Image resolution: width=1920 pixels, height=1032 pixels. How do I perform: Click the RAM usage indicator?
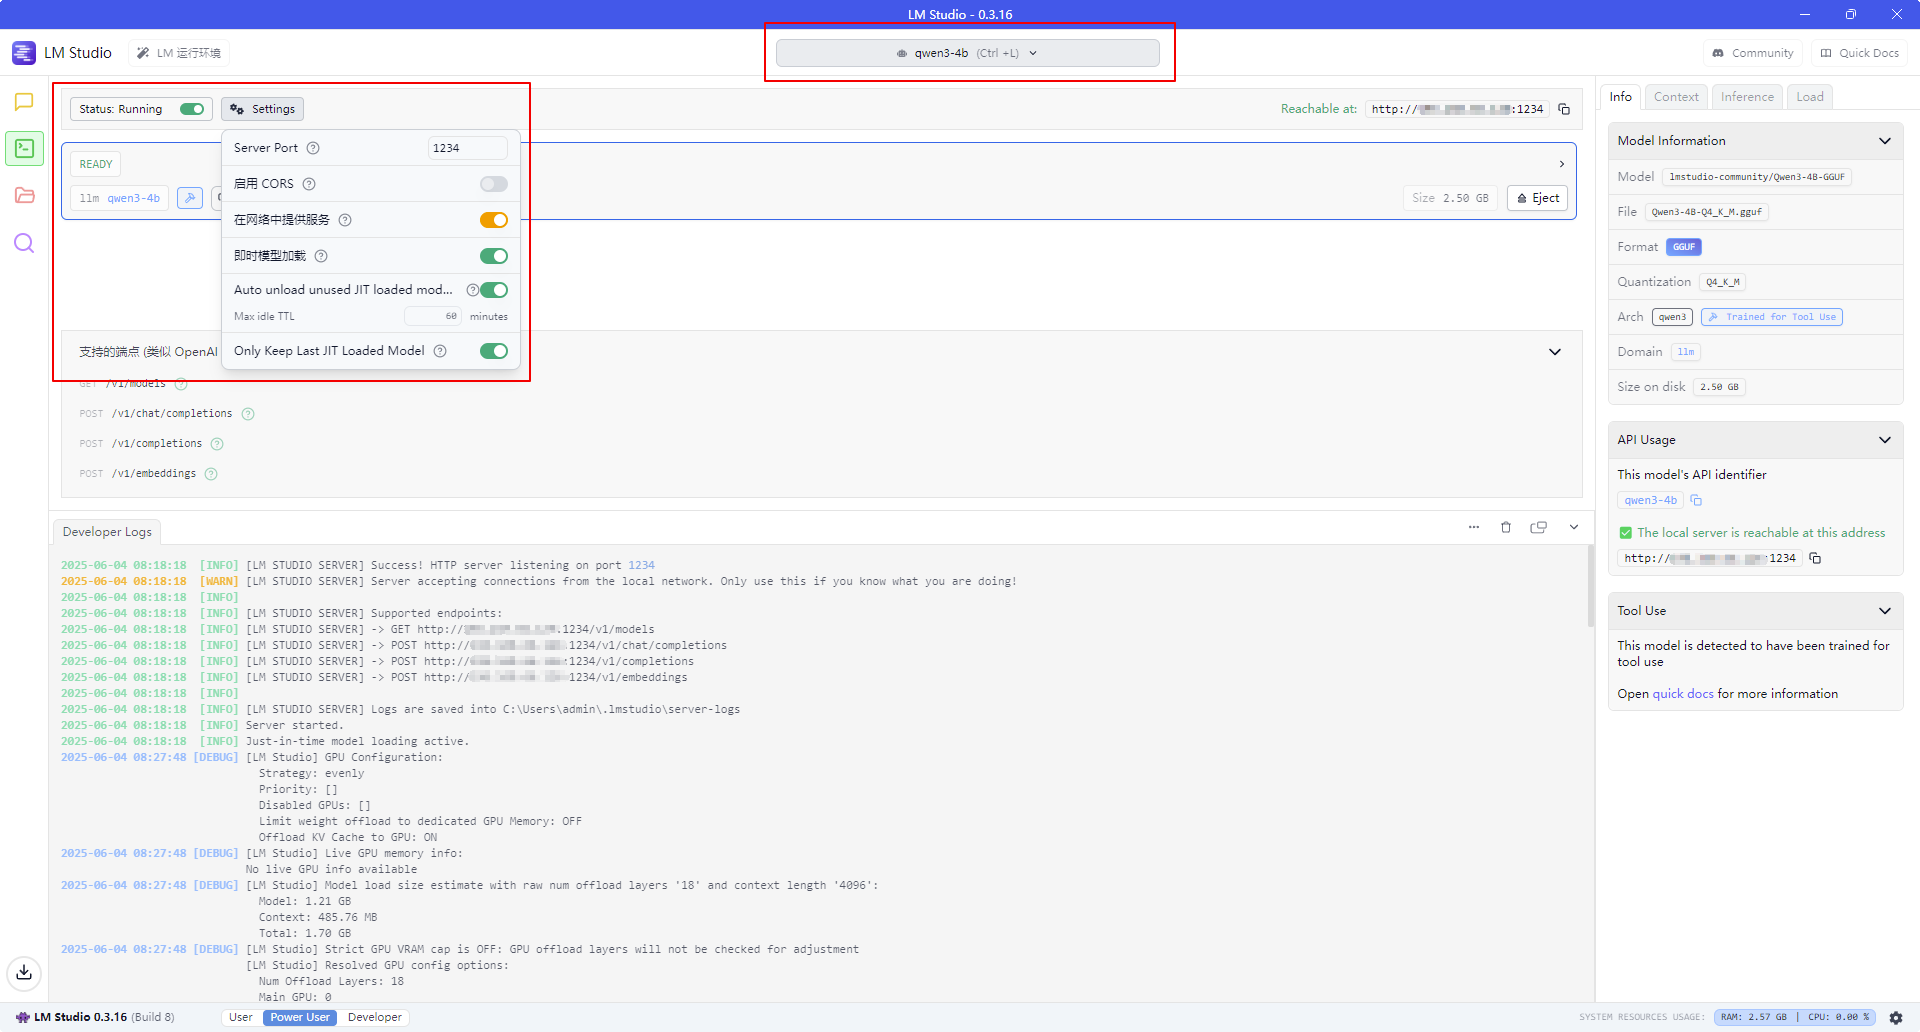(x=1753, y=1017)
